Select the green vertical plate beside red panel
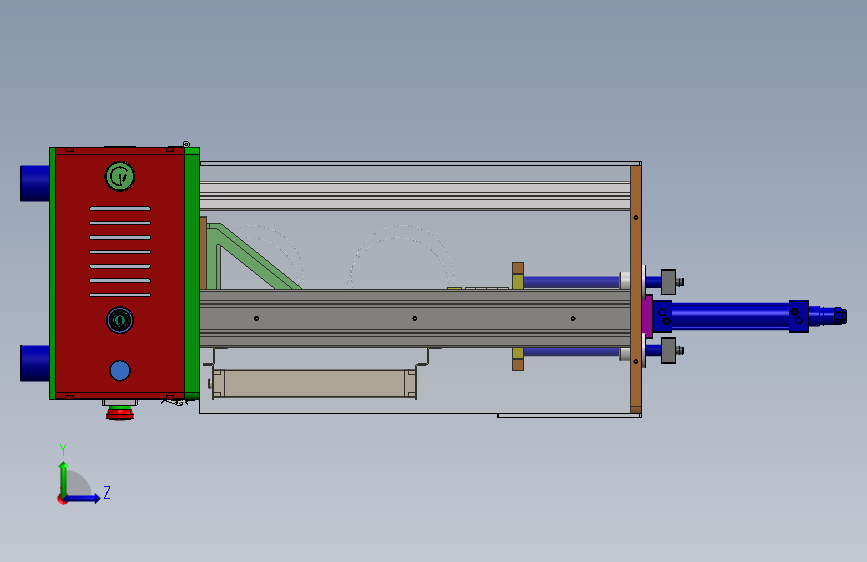The height and width of the screenshot is (562, 867). (192, 274)
